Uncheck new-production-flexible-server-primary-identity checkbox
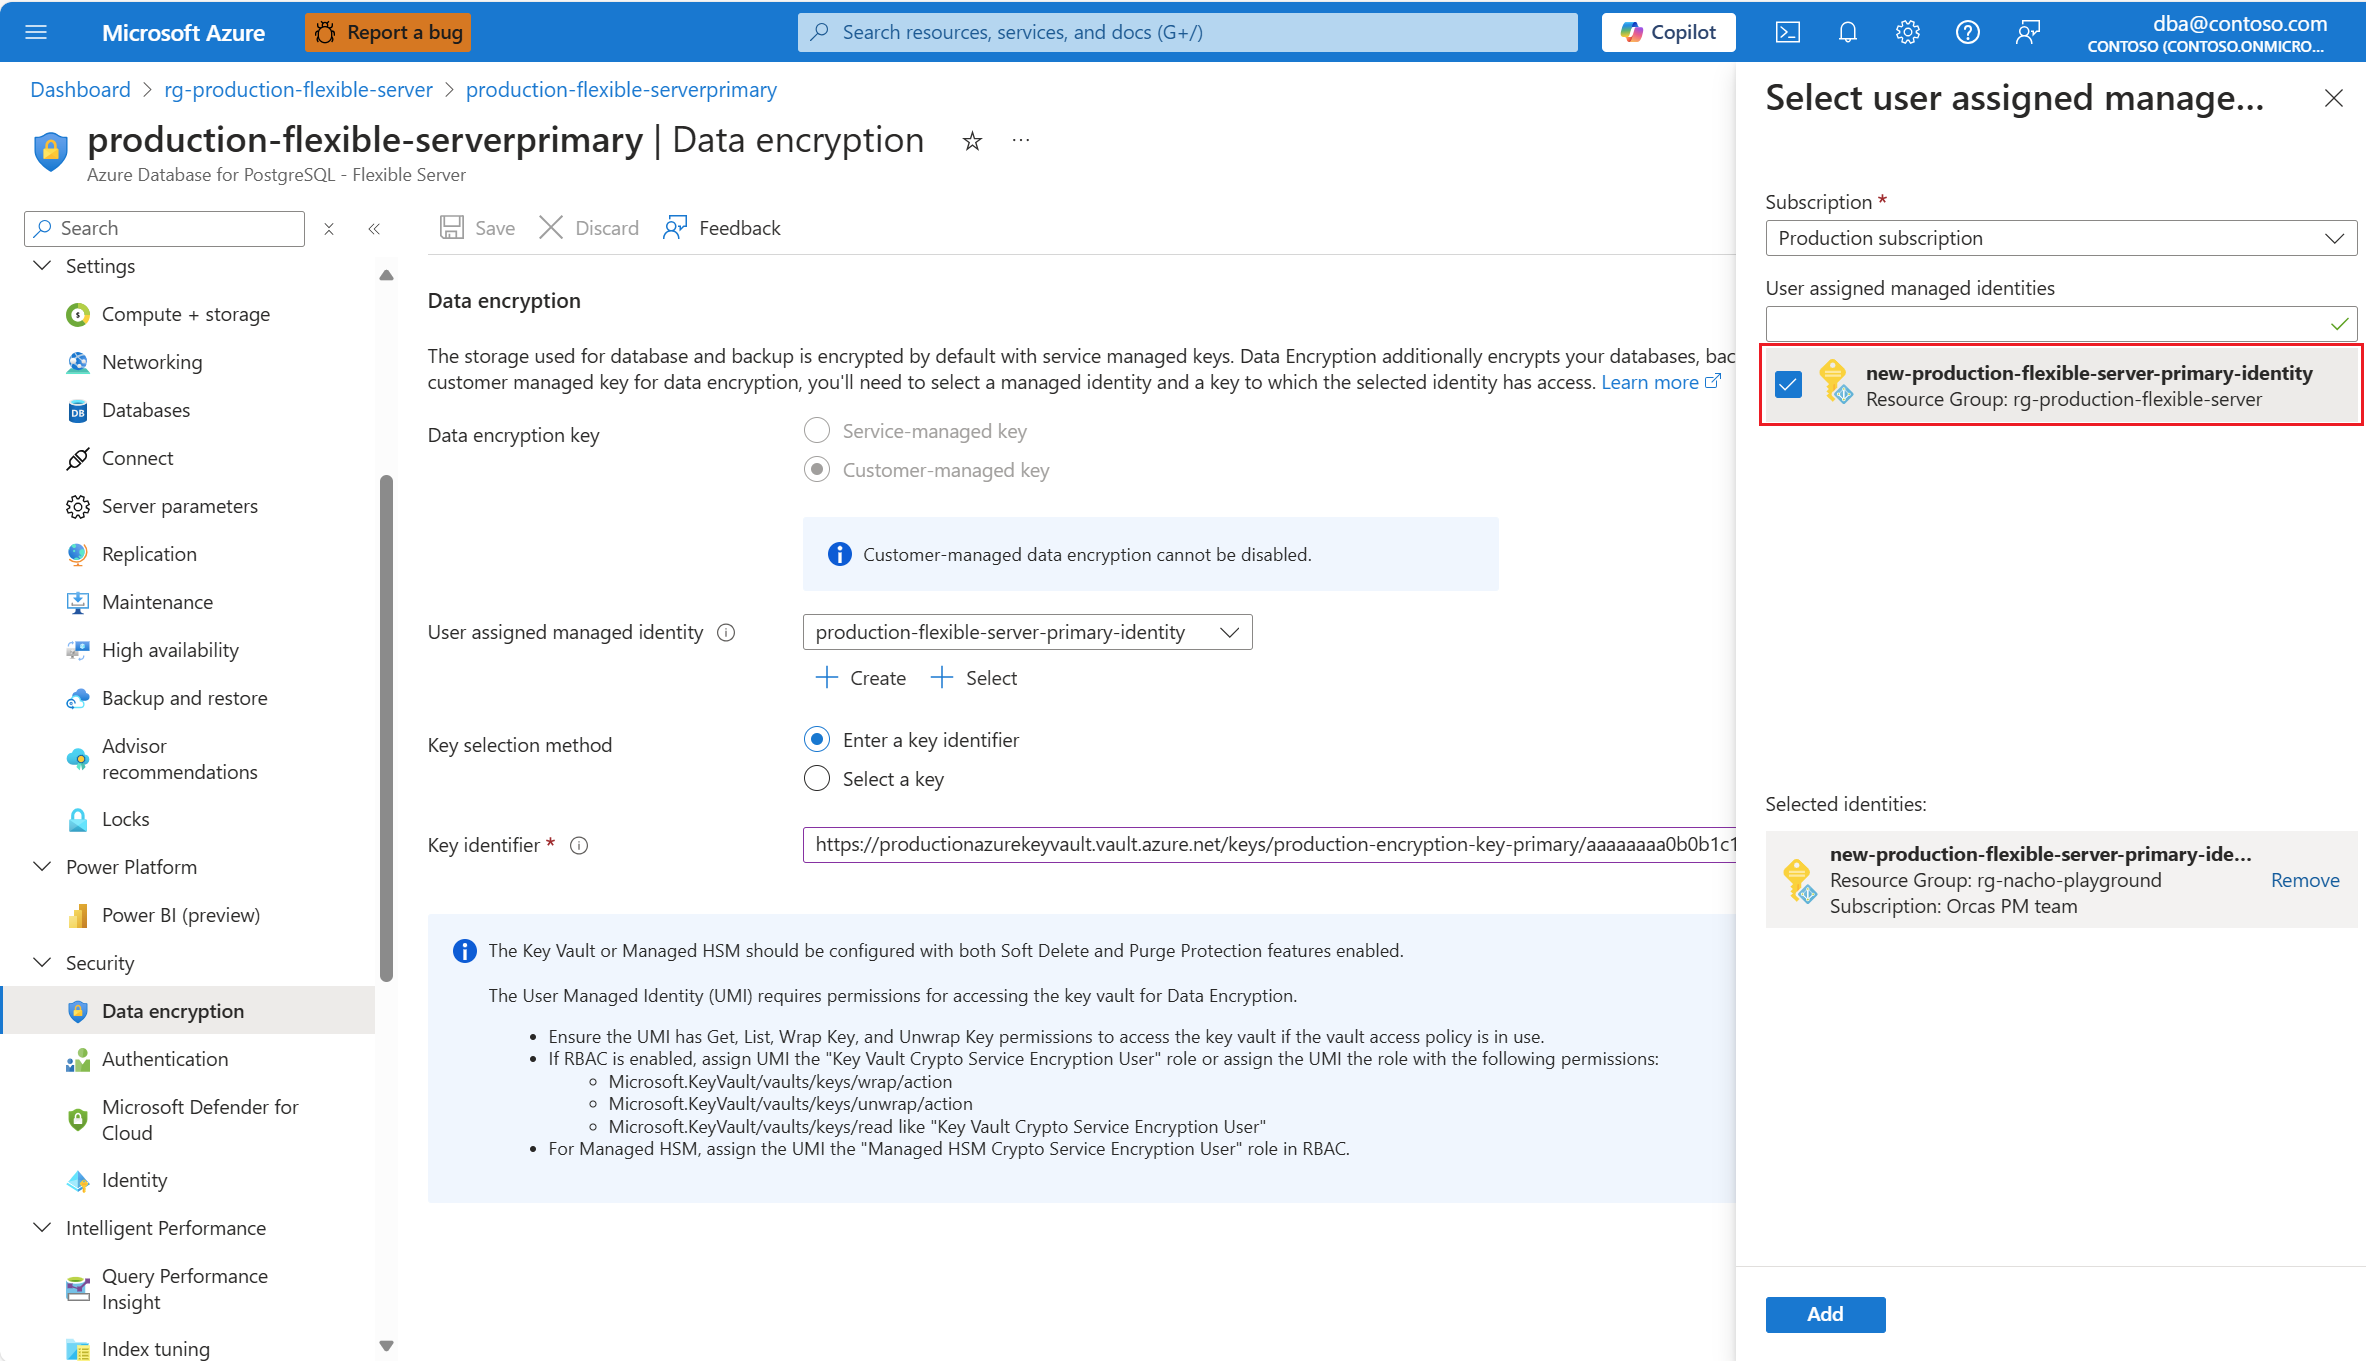Viewport: 2366px width, 1361px height. click(x=1788, y=385)
